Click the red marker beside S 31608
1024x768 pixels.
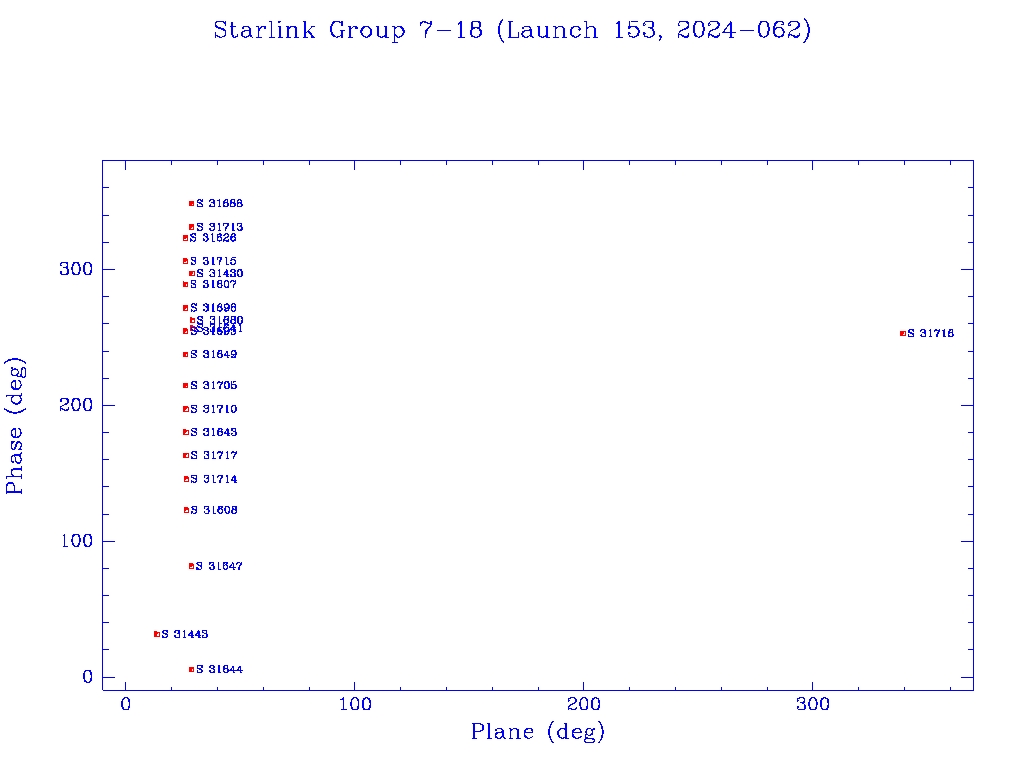(186, 510)
